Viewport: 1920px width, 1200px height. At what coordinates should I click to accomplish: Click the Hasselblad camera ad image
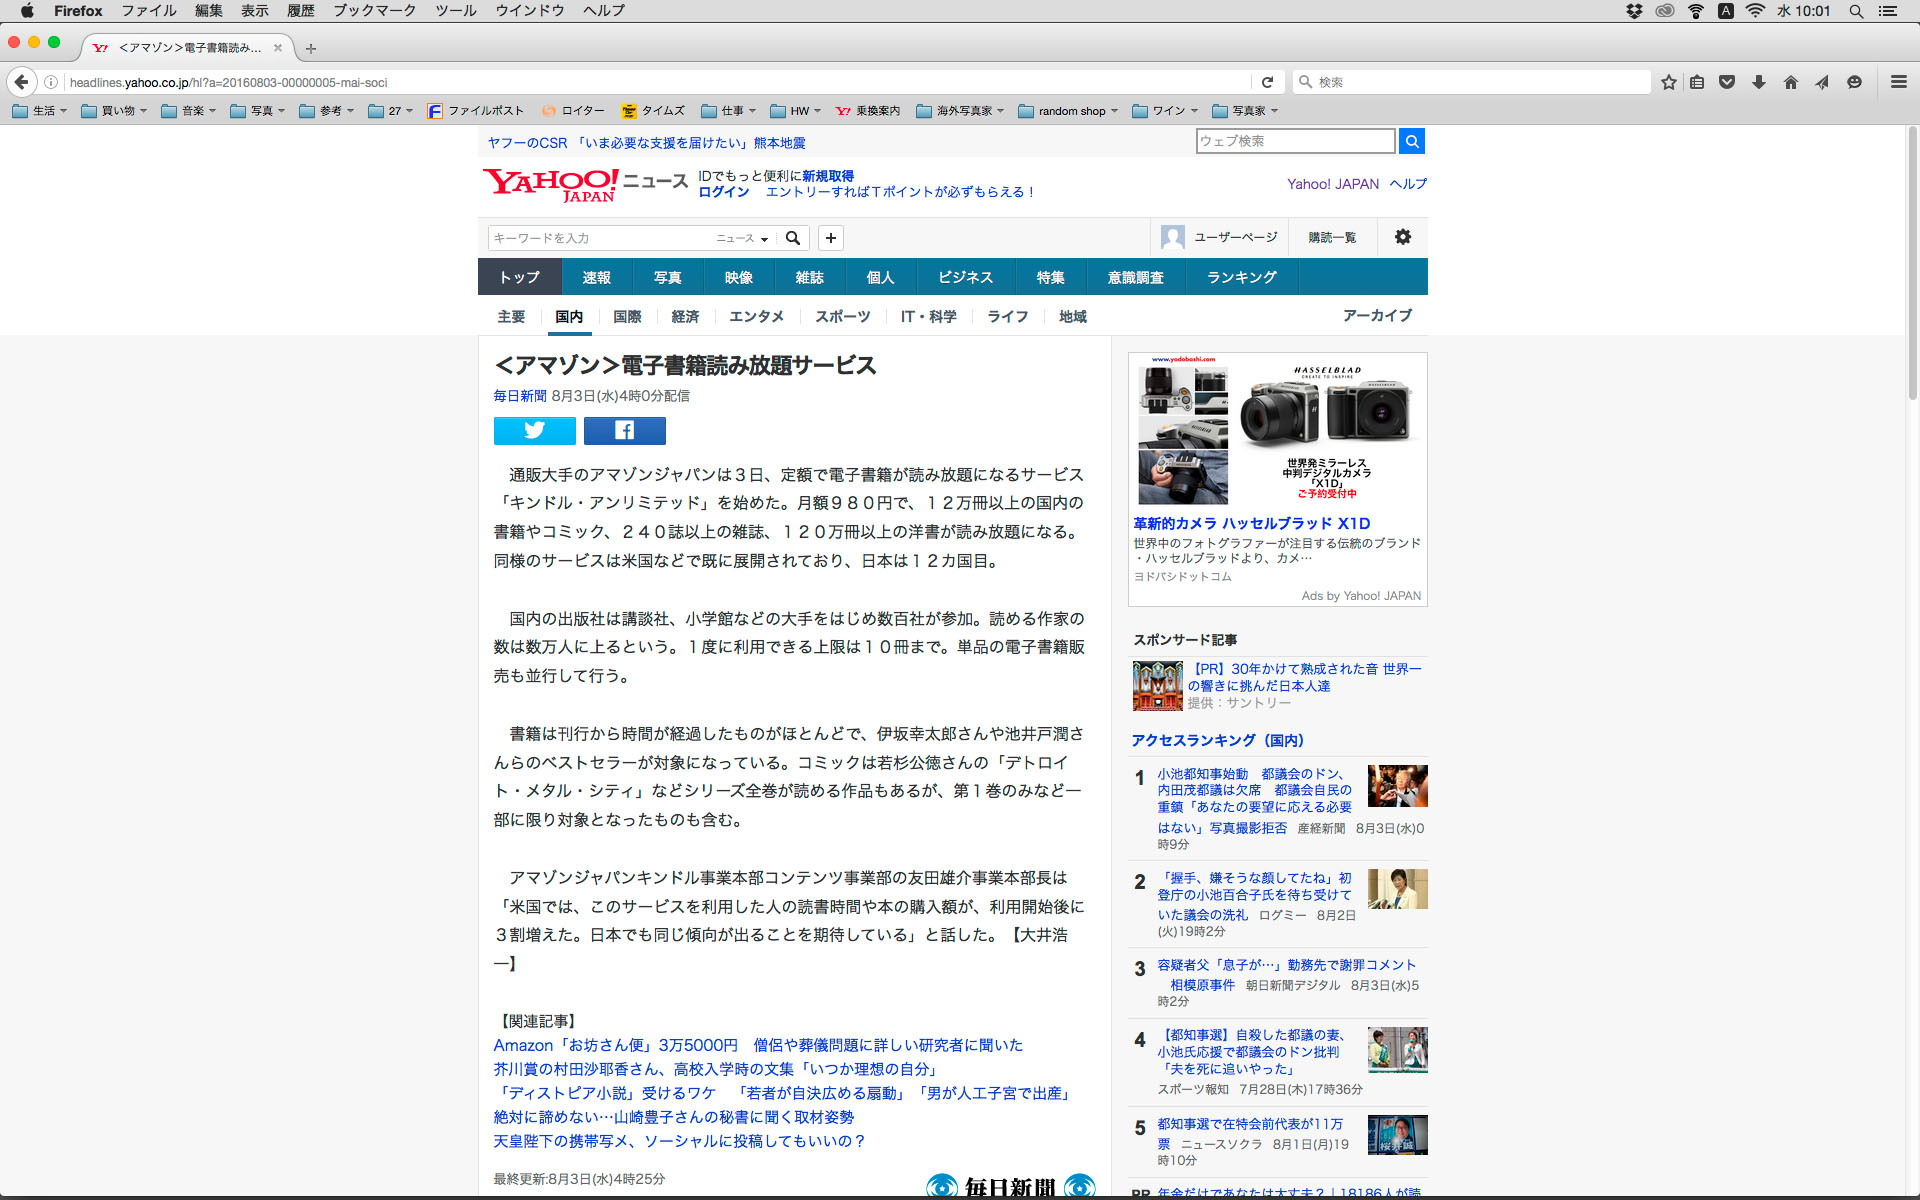coord(1277,432)
